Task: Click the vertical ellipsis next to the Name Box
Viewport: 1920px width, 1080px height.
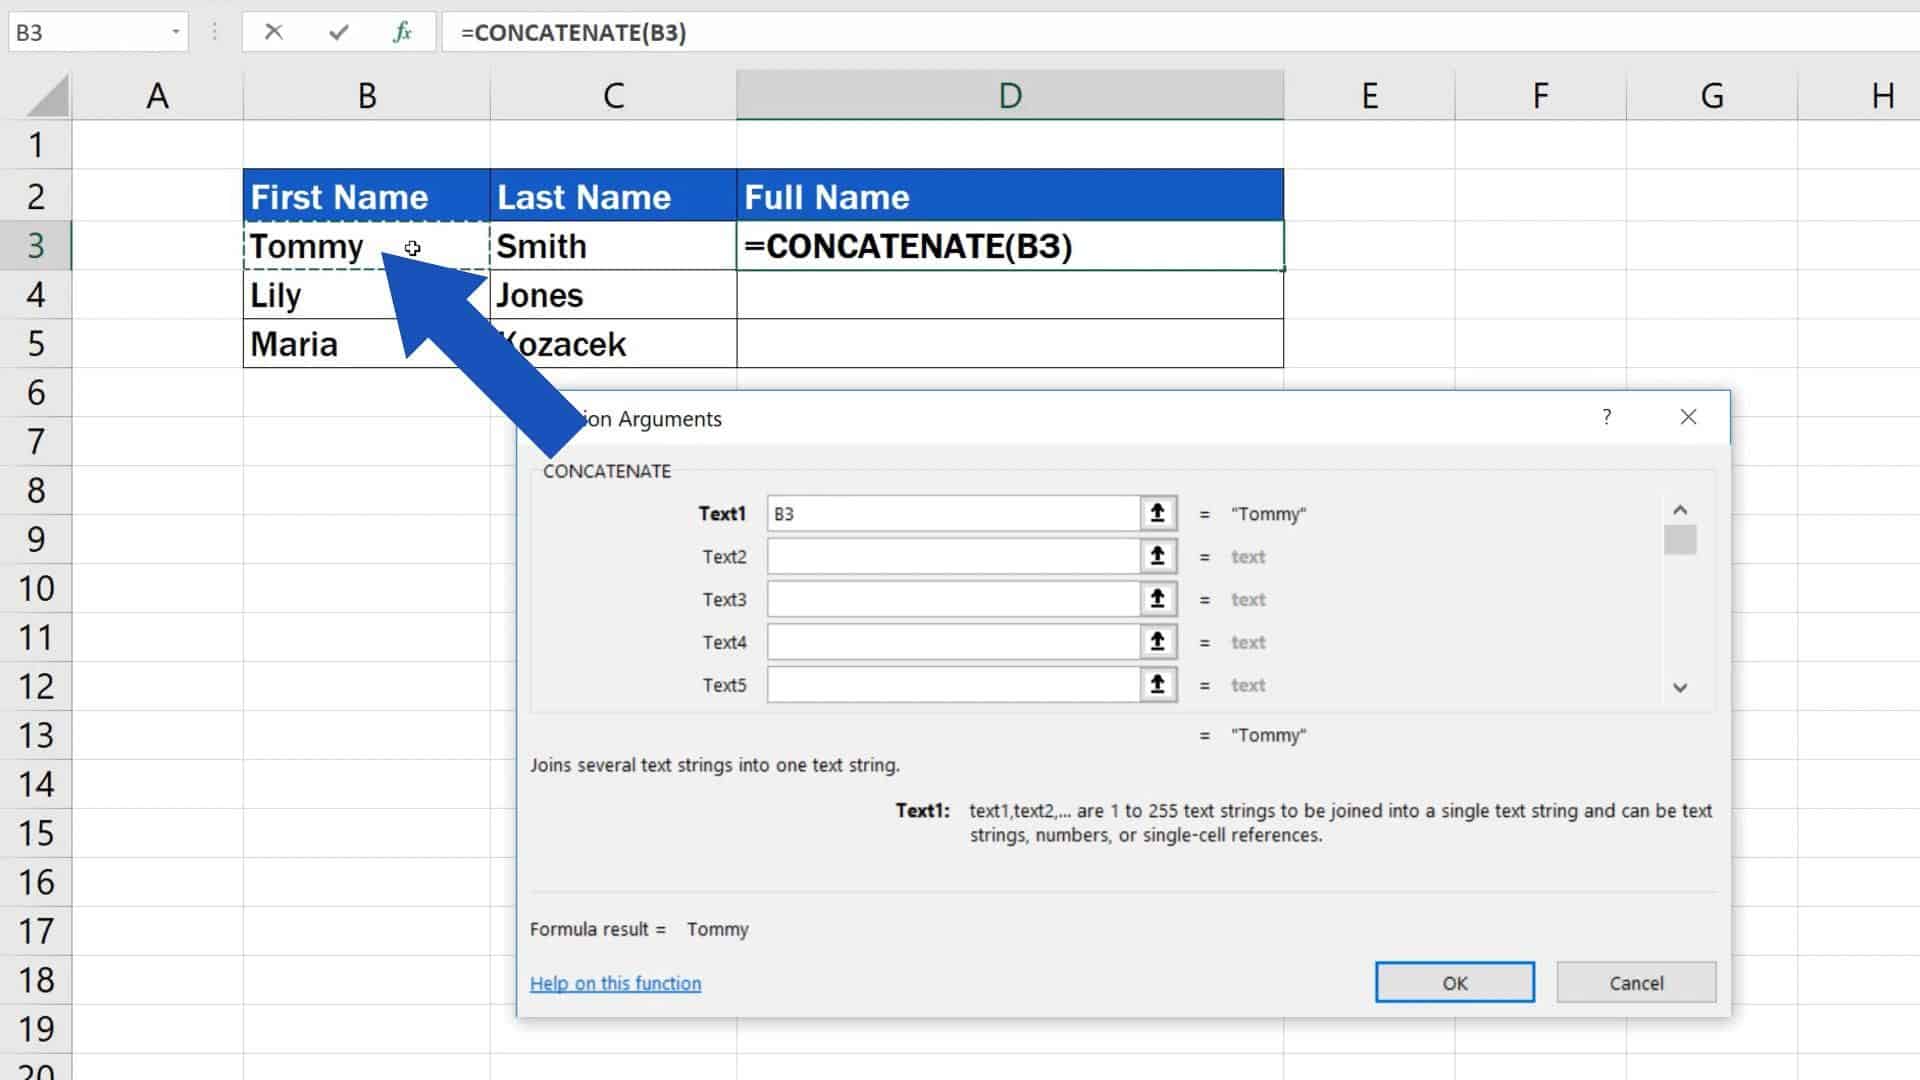Action: point(213,31)
